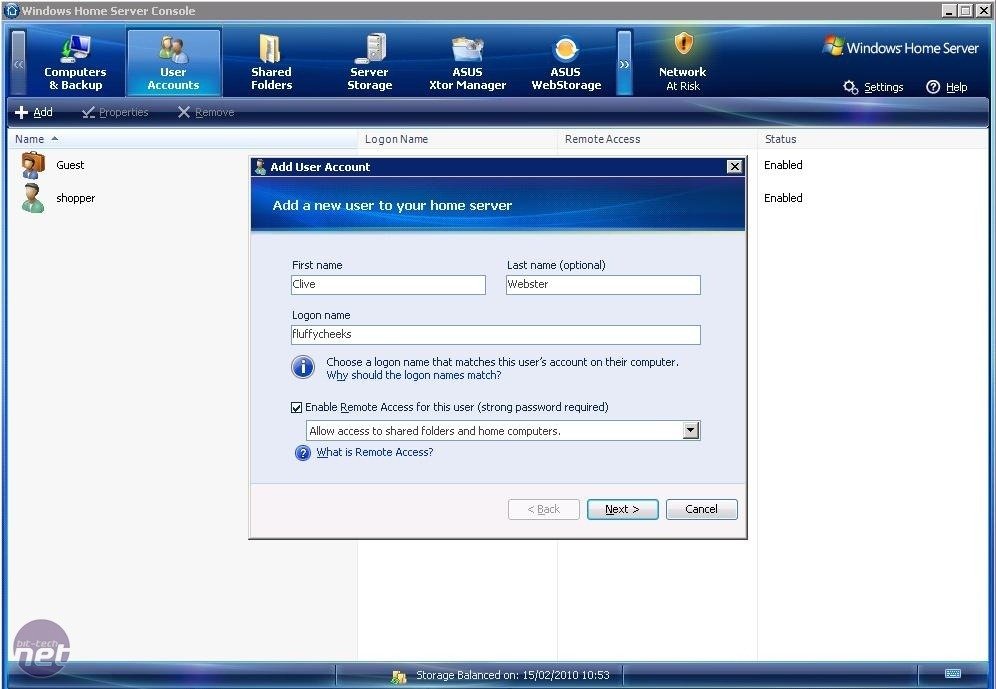Open Settings with the gear icon
The width and height of the screenshot is (996, 689).
[873, 87]
